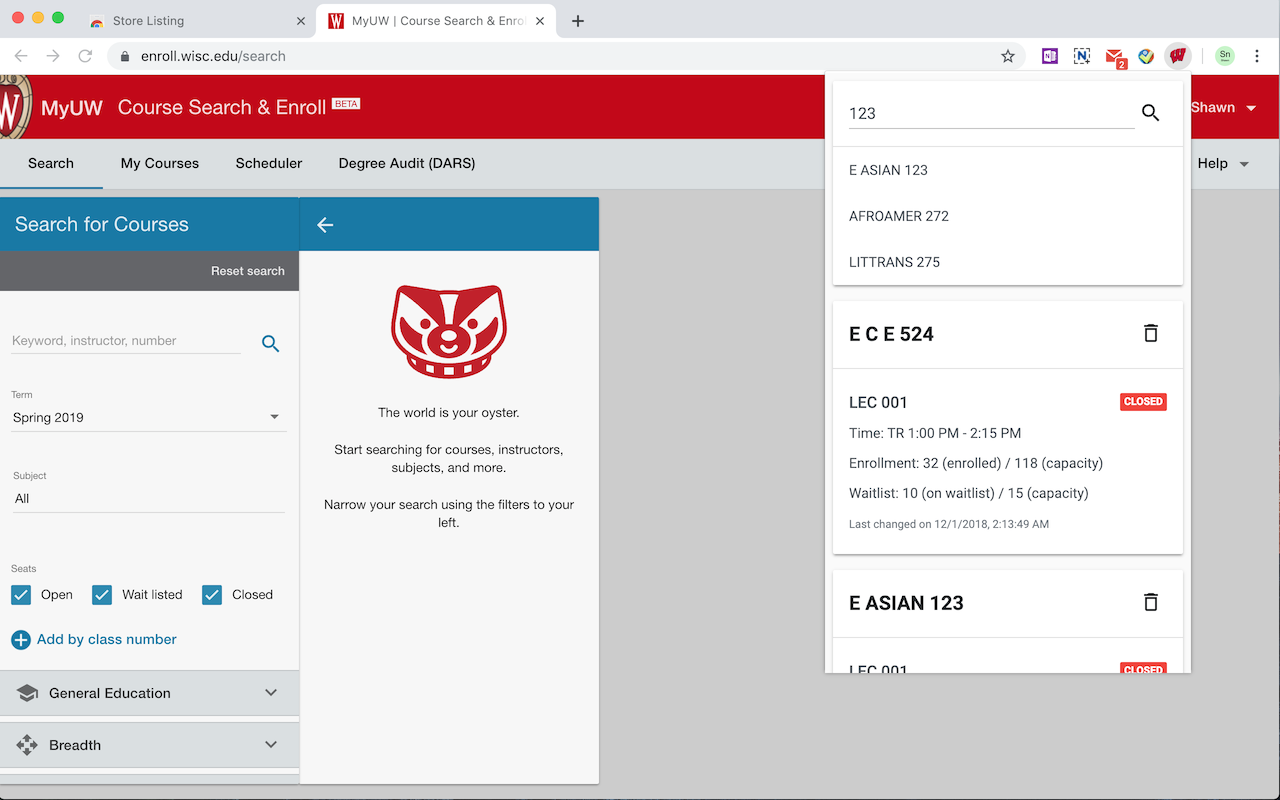This screenshot has width=1280, height=800.
Task: Choose the LITTRANS 275 suggestion
Action: pos(1008,262)
